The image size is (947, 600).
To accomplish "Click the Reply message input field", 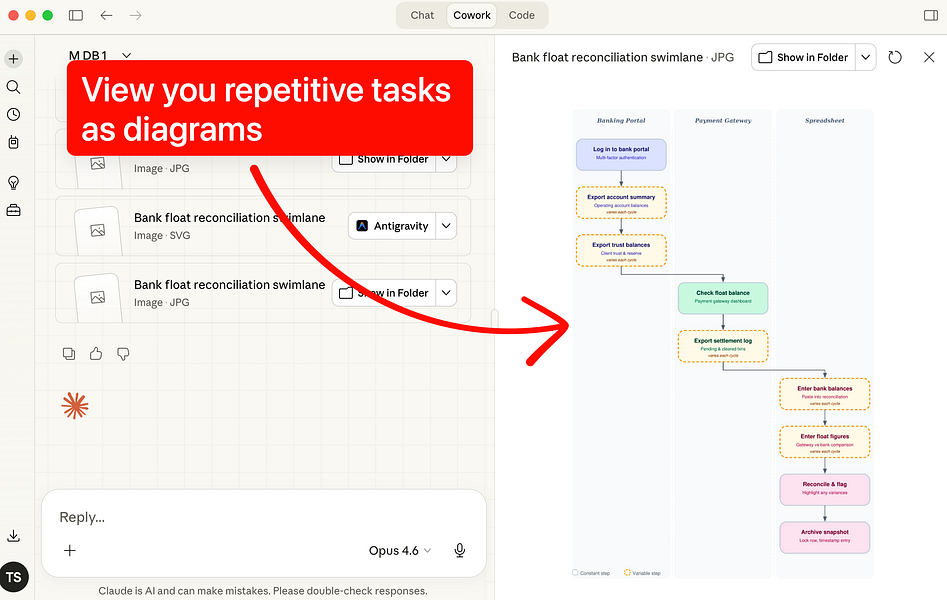I will point(263,517).
